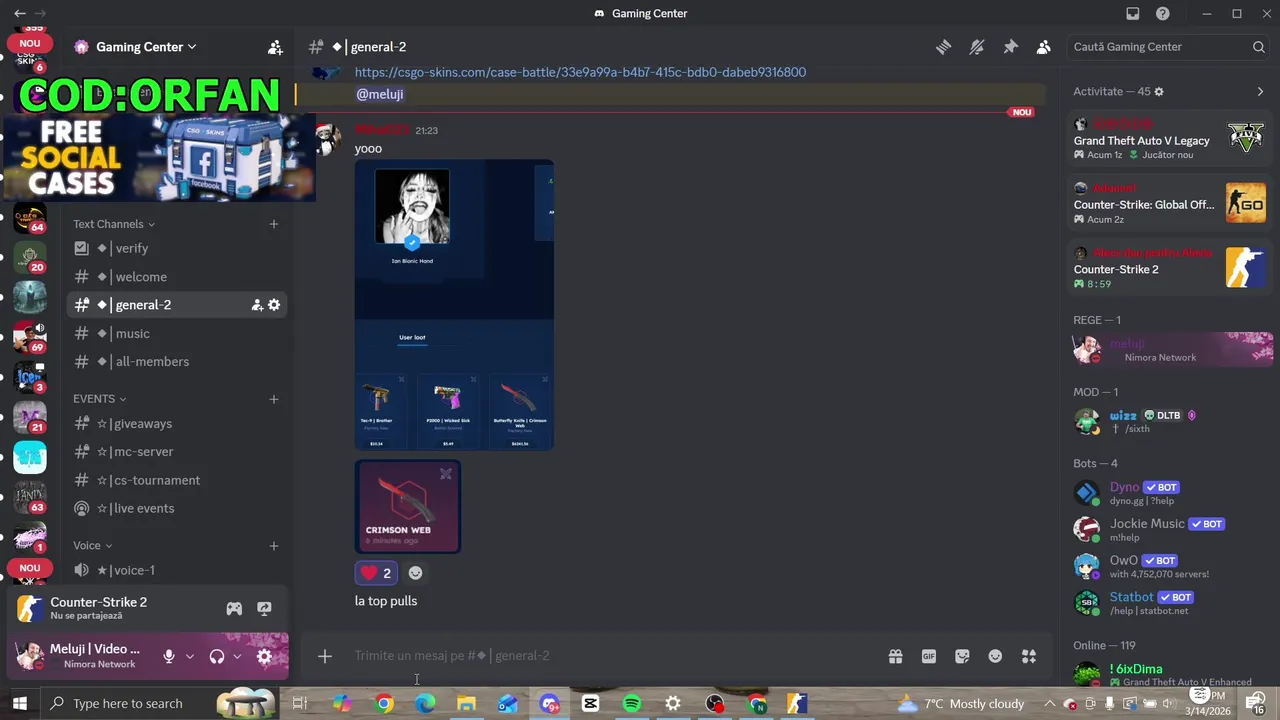
Task: Open the loot screenshot attachment image
Action: click(454, 305)
